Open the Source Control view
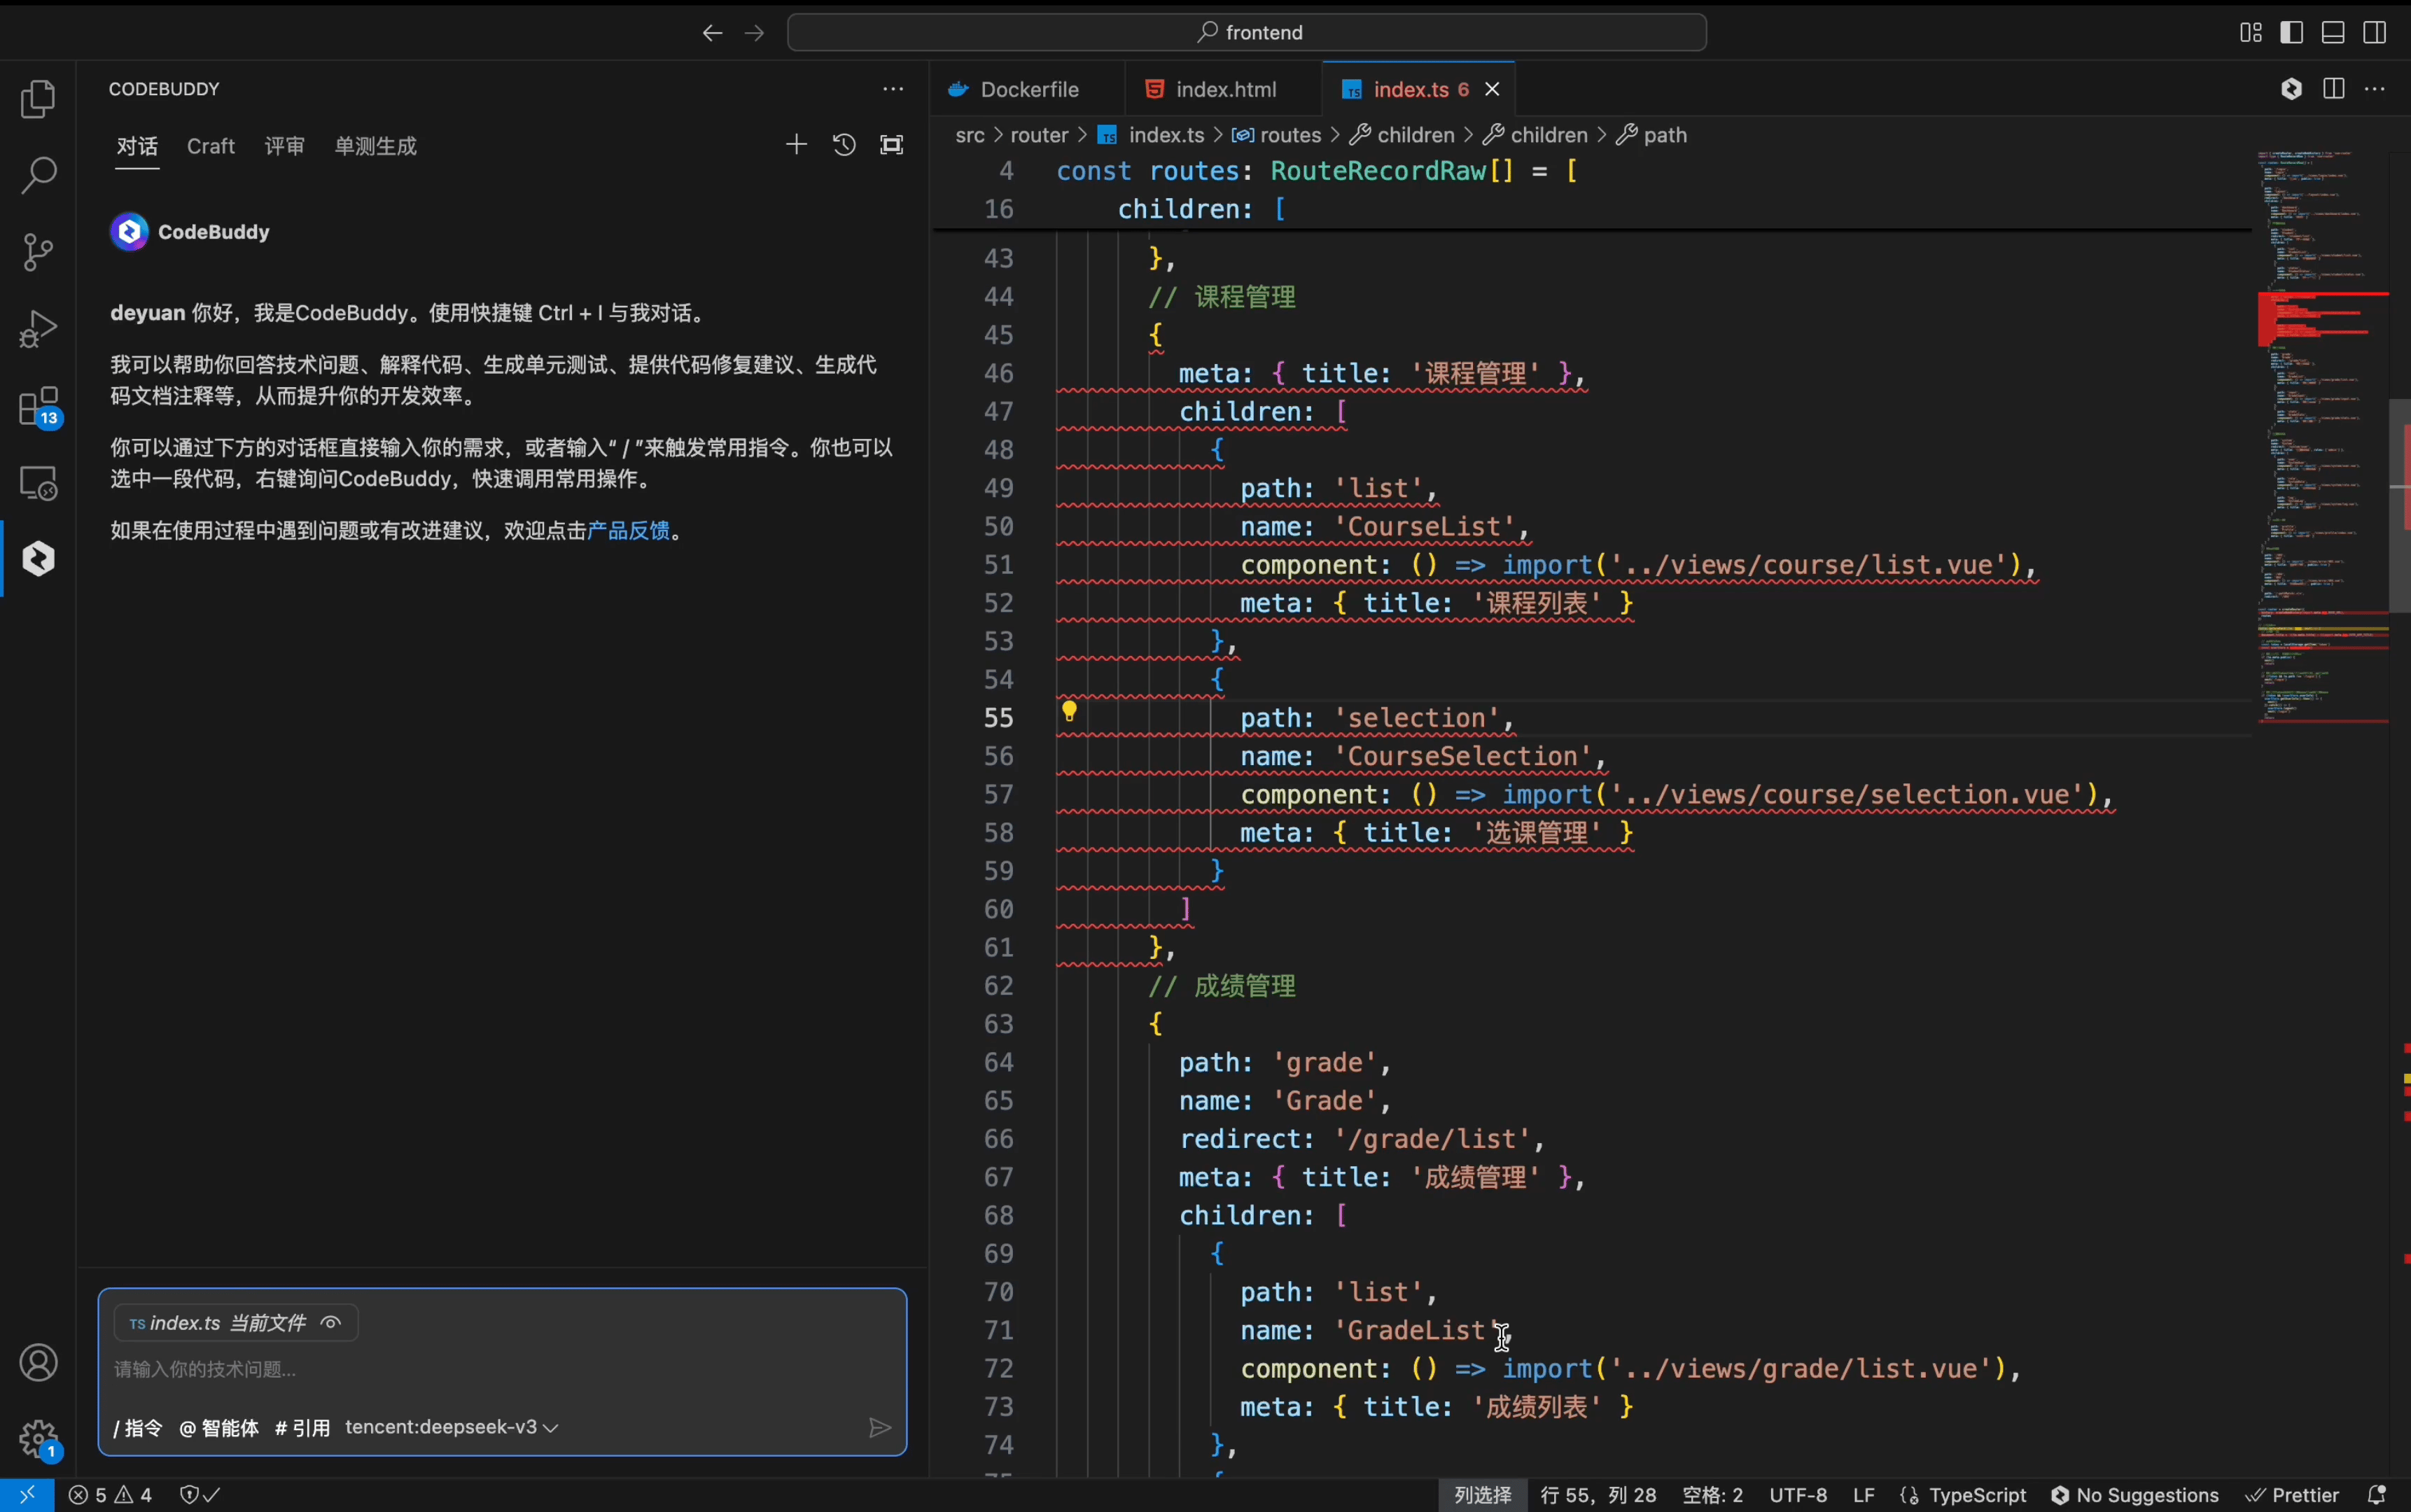2411x1512 pixels. point(38,251)
